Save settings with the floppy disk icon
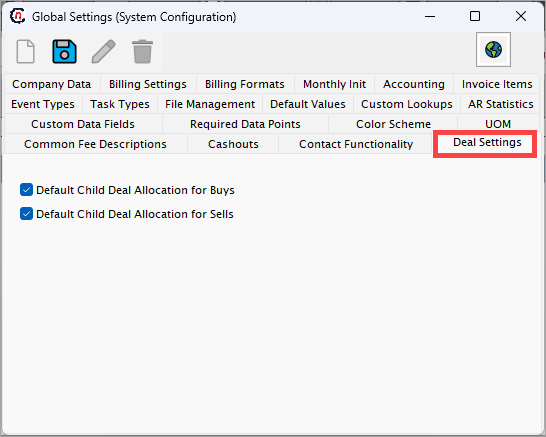 [64, 52]
